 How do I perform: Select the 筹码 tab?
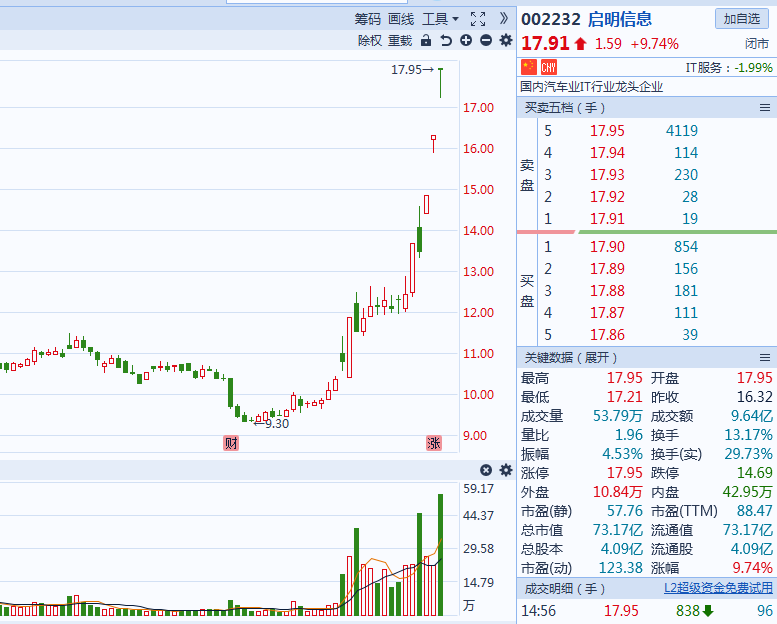coord(367,19)
